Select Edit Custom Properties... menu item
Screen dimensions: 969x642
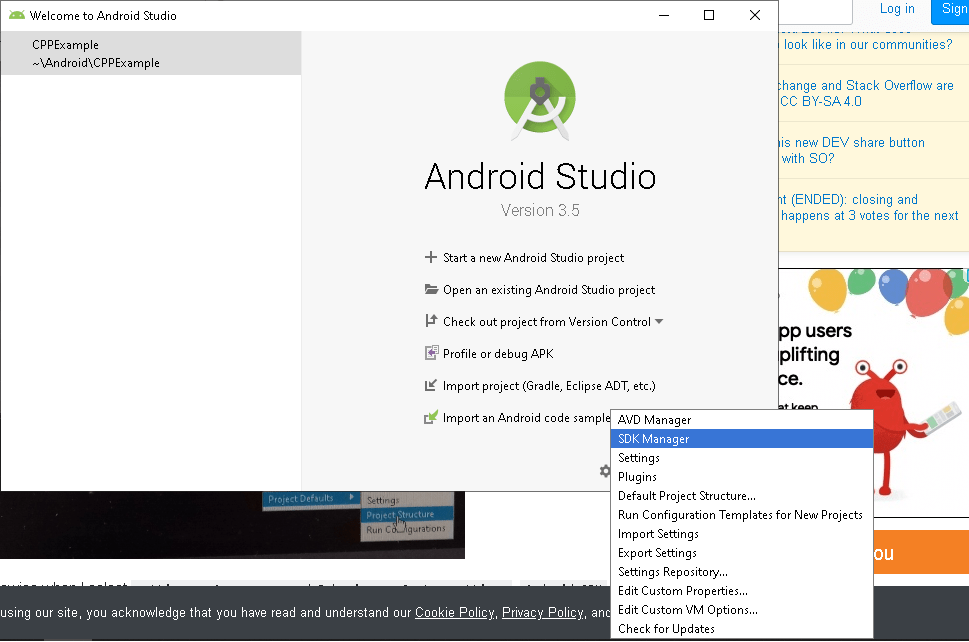742,591
